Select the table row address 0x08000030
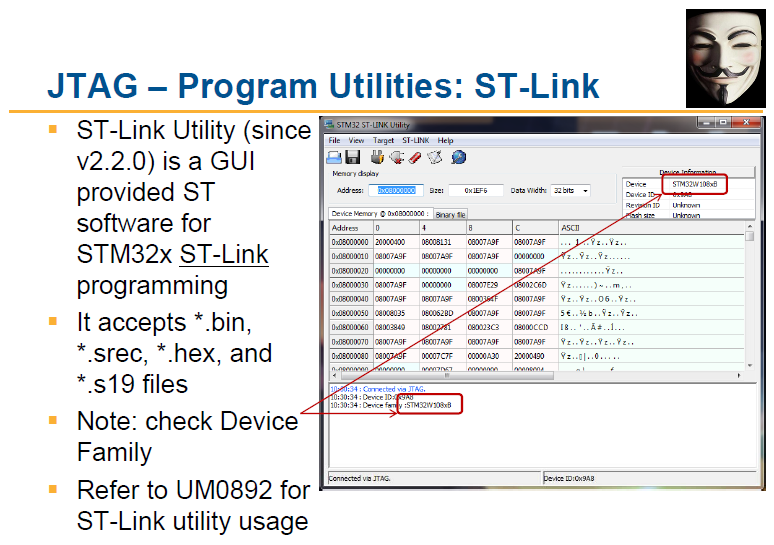774x545 pixels. point(350,285)
